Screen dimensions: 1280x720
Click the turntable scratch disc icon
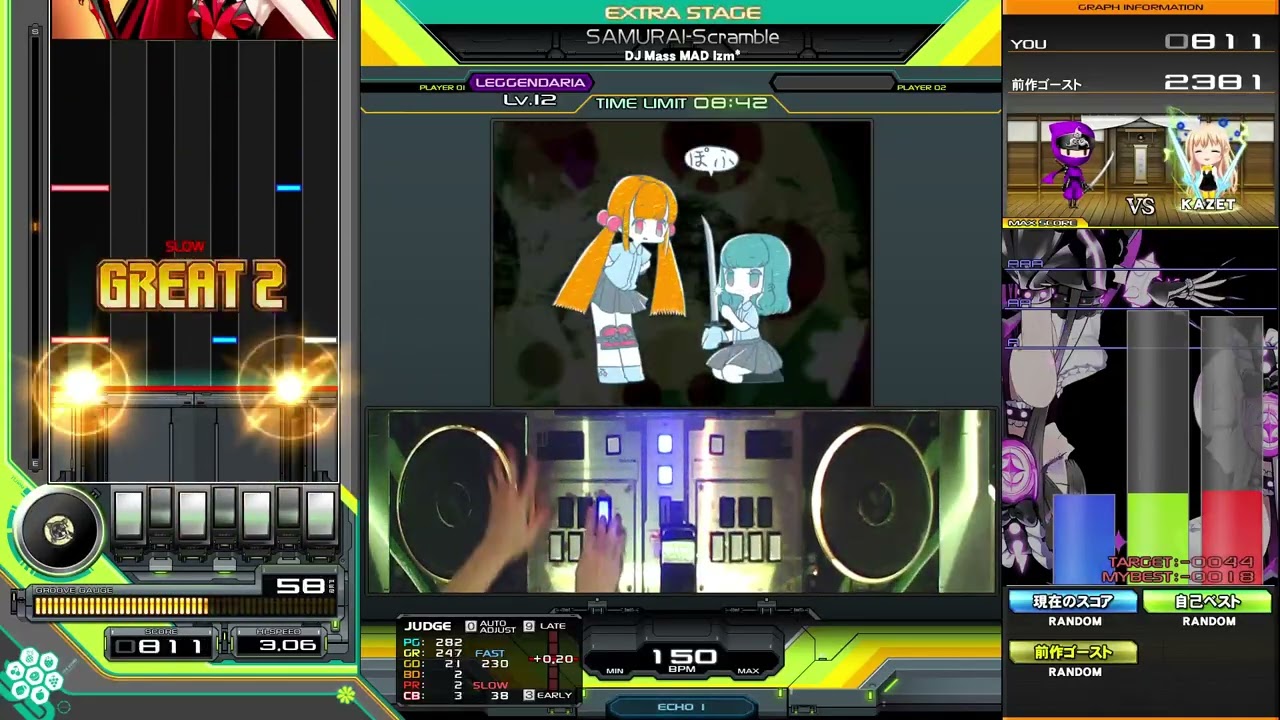click(59, 531)
